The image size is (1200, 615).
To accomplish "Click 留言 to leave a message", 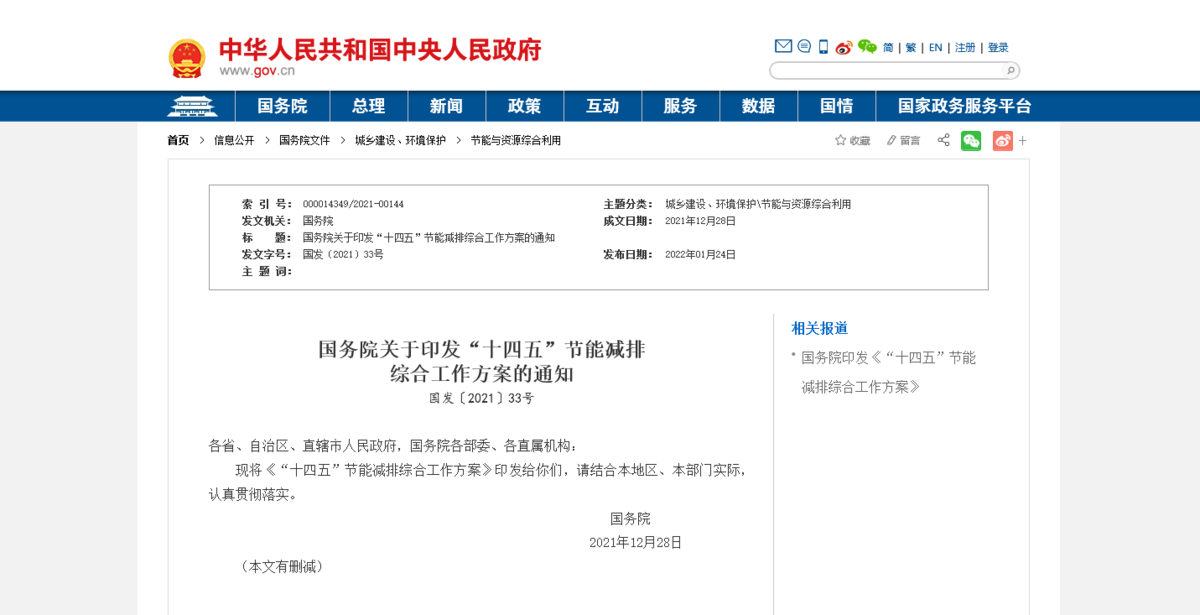I will 903,141.
